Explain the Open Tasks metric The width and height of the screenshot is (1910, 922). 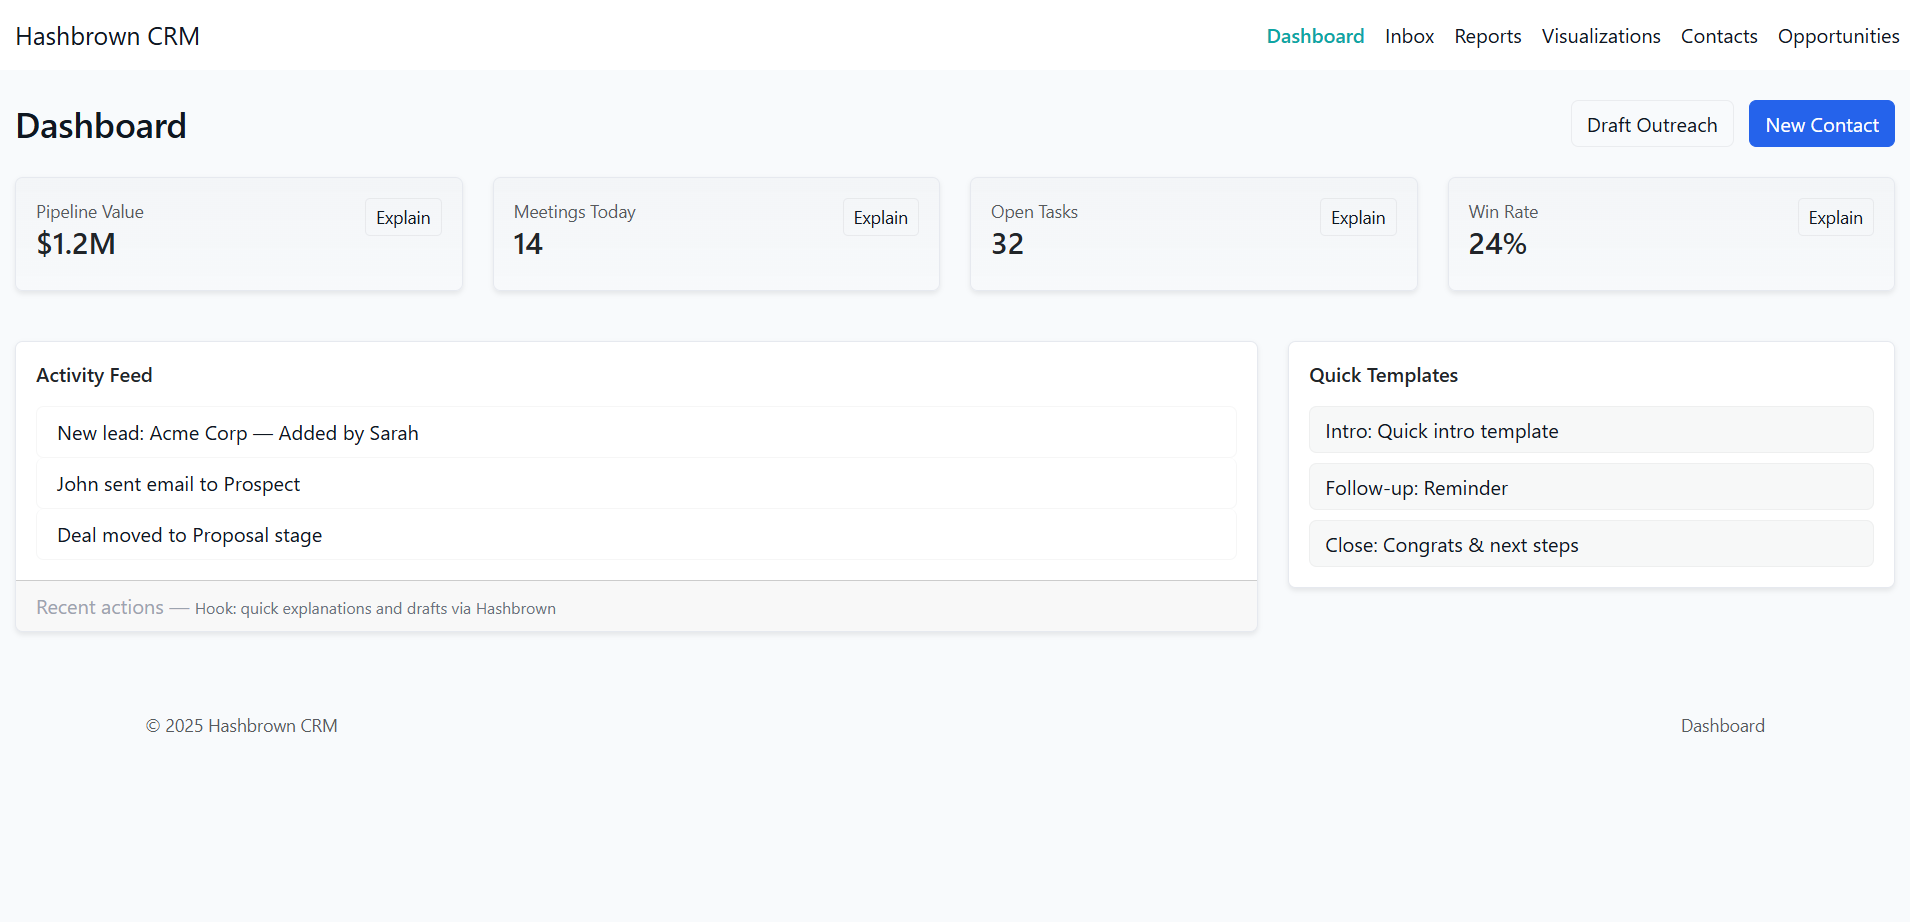click(x=1357, y=218)
